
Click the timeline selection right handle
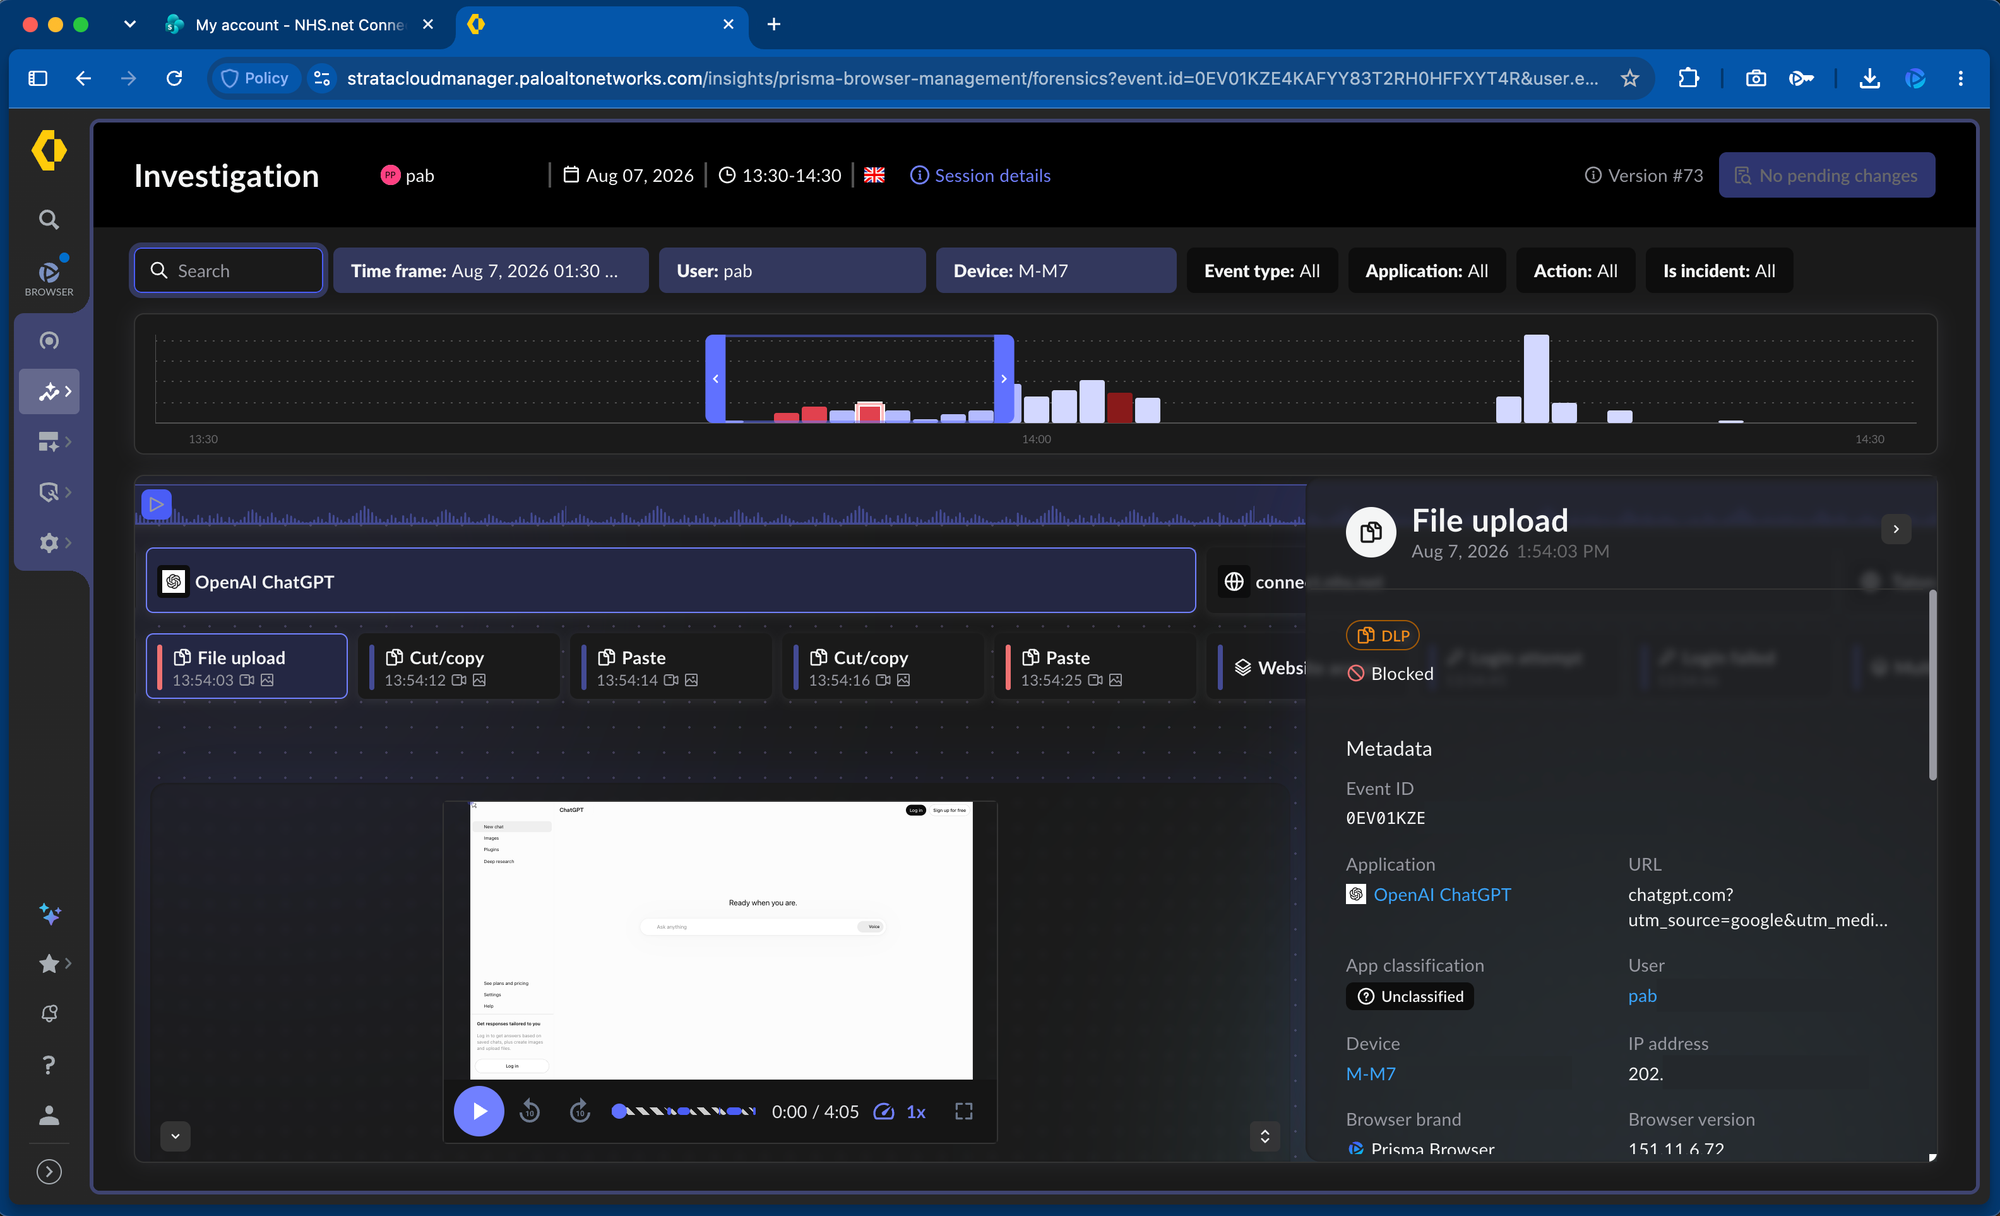1004,379
